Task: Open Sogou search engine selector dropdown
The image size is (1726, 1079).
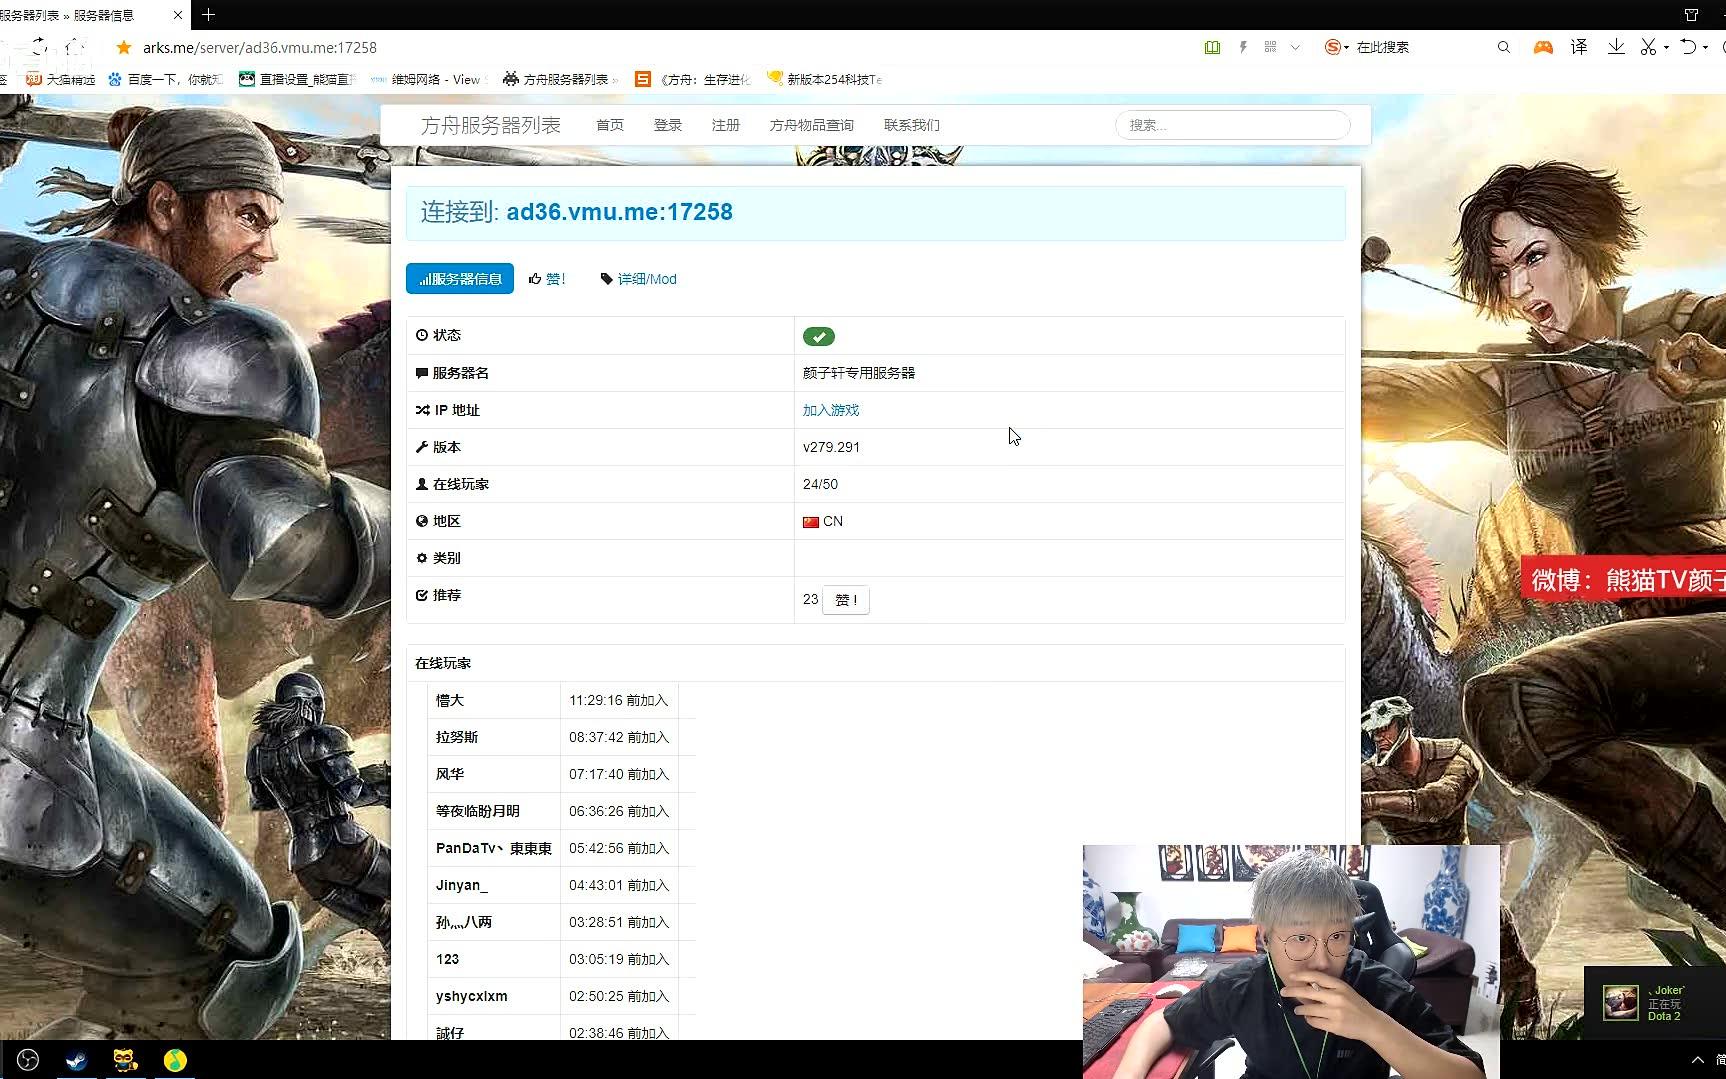Action: coord(1336,47)
